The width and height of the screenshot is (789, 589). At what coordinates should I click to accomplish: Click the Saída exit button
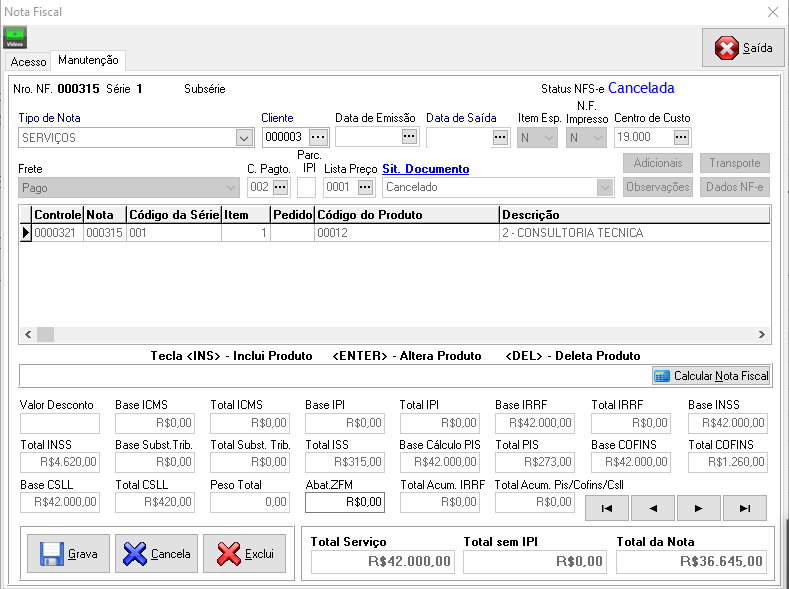pyautogui.click(x=743, y=48)
